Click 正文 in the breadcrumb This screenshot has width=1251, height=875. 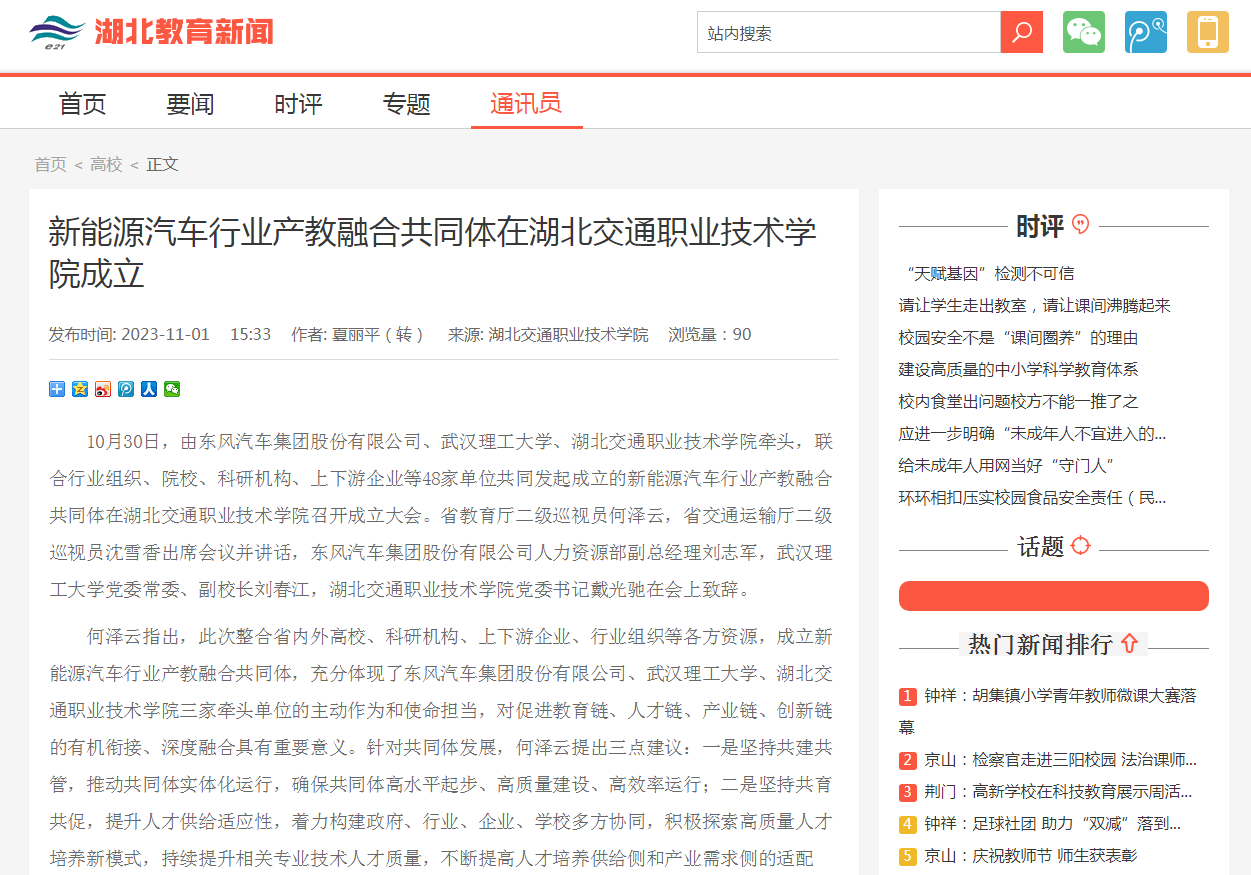tap(163, 164)
